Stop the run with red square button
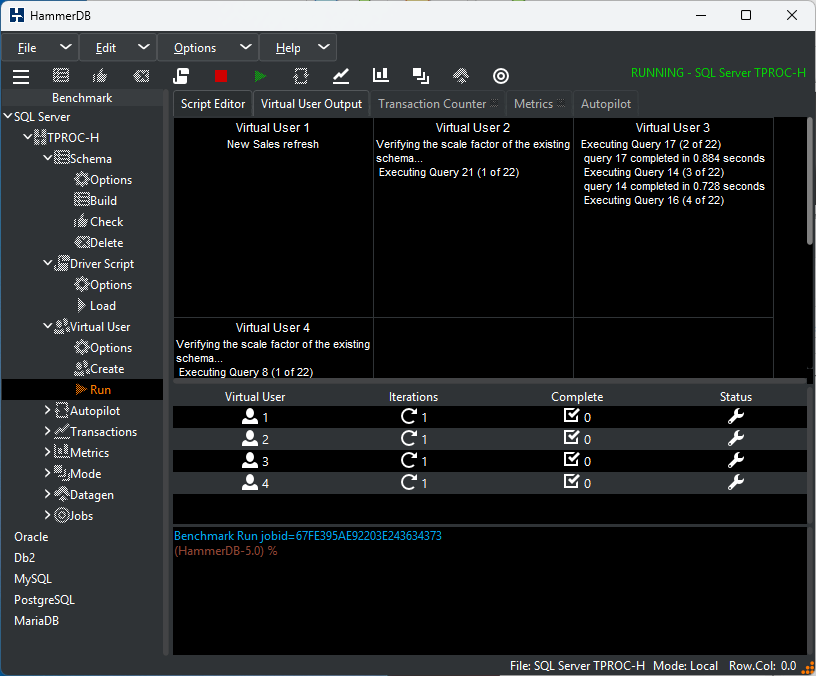Viewport: 816px width, 676px height. pos(221,76)
